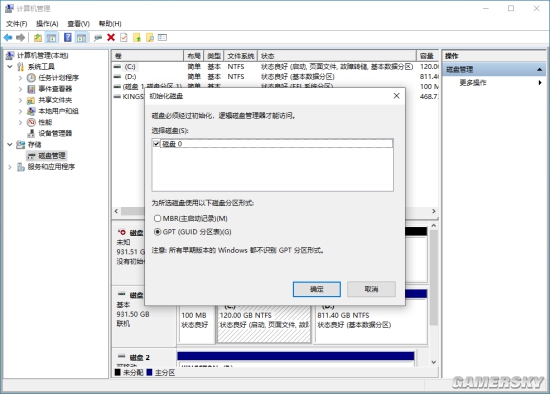Click the Performance (性能) tree icon

[x=31, y=122]
